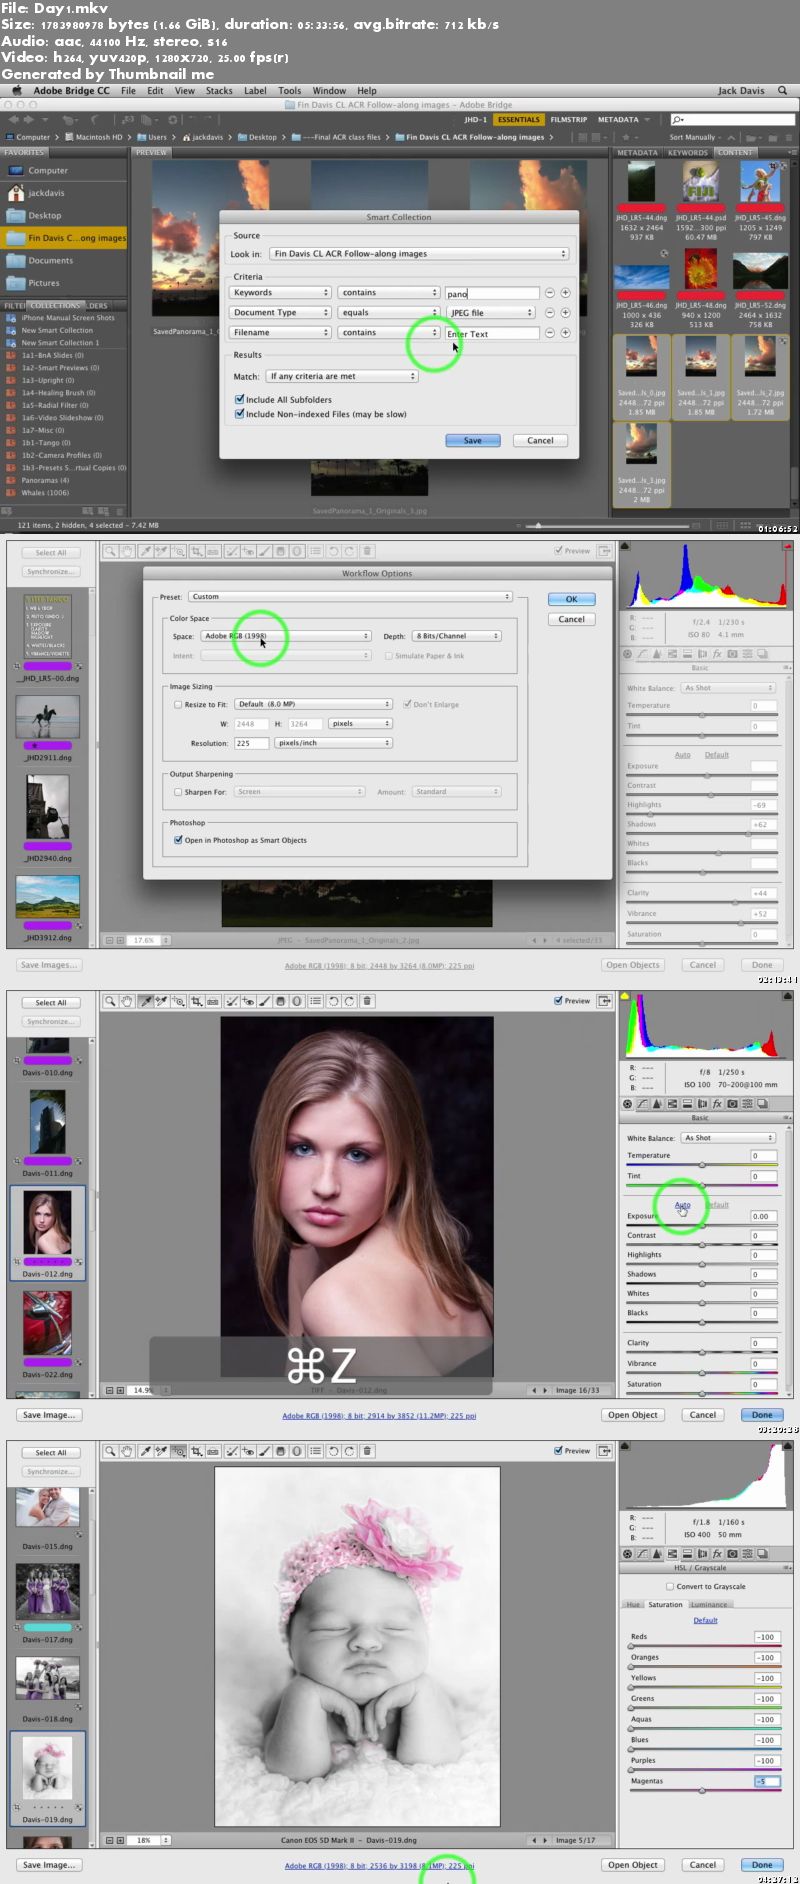
Task: Open the preferences list icon above the baby photo
Action: tap(316, 1451)
